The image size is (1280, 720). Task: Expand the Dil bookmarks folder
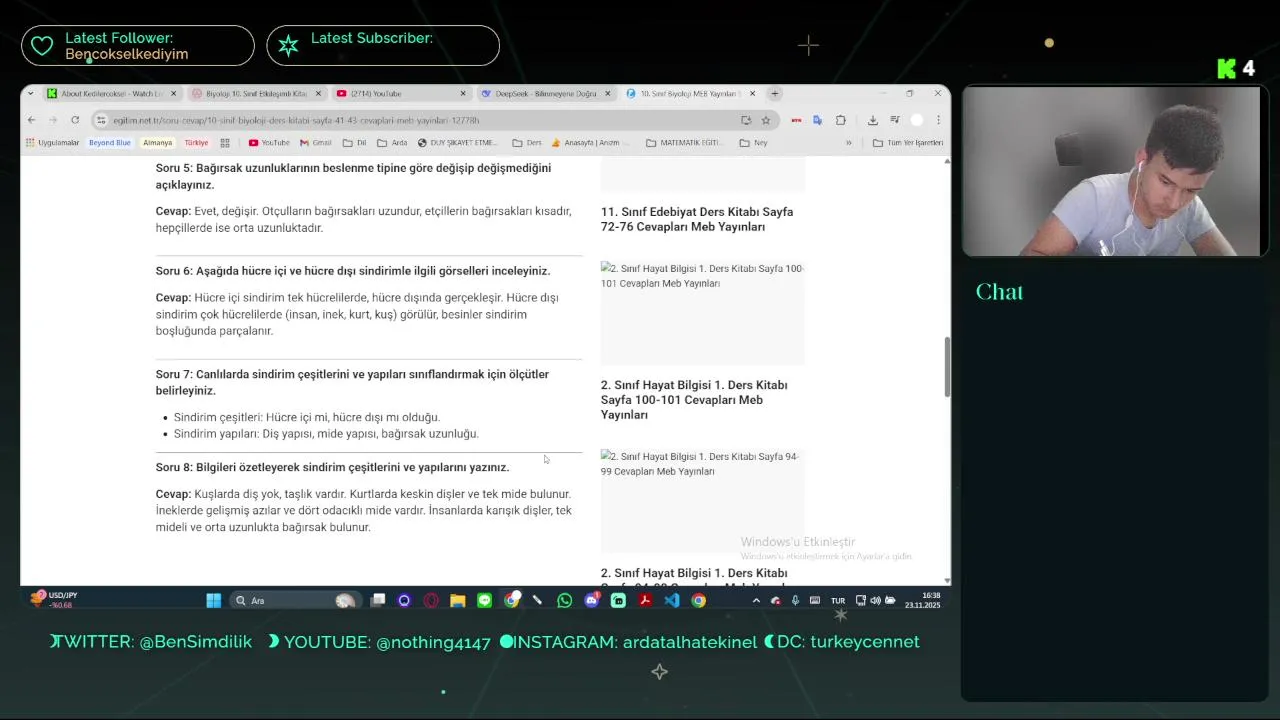(x=355, y=143)
